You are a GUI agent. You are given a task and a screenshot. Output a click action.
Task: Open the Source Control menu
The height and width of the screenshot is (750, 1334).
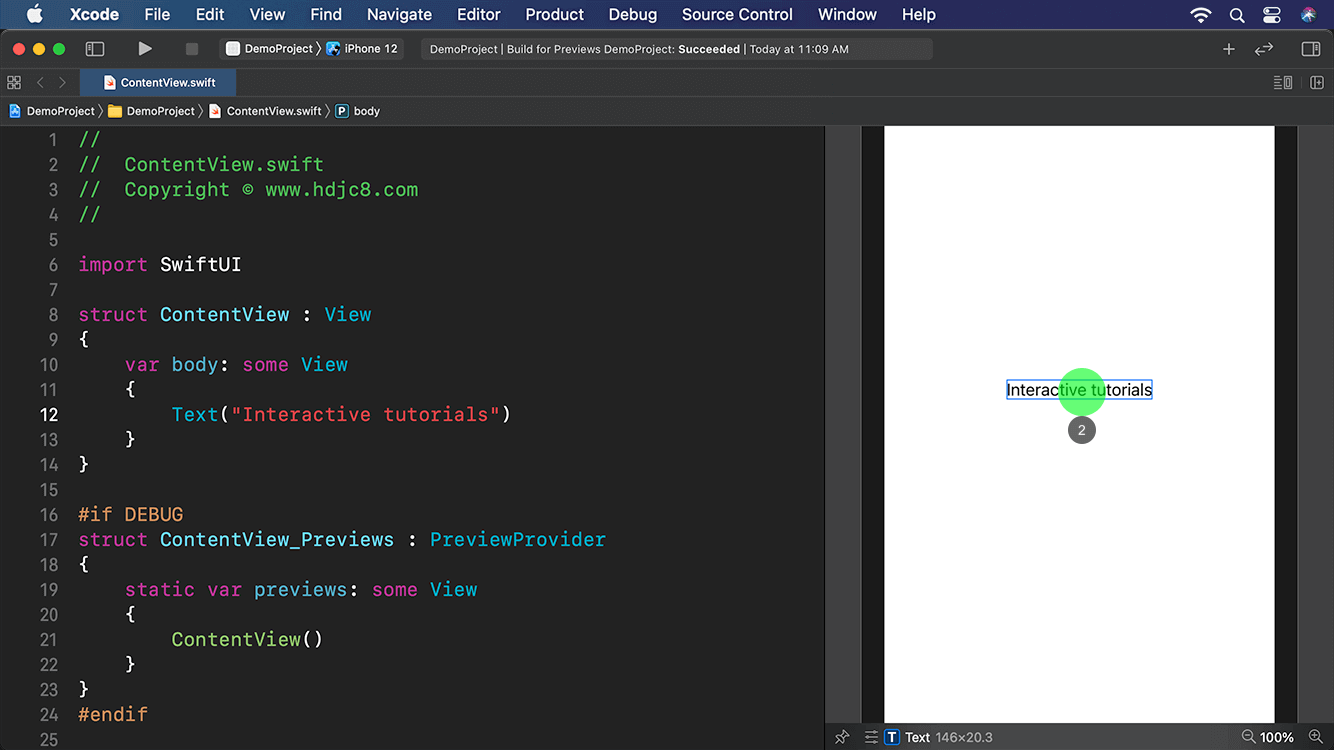coord(737,14)
